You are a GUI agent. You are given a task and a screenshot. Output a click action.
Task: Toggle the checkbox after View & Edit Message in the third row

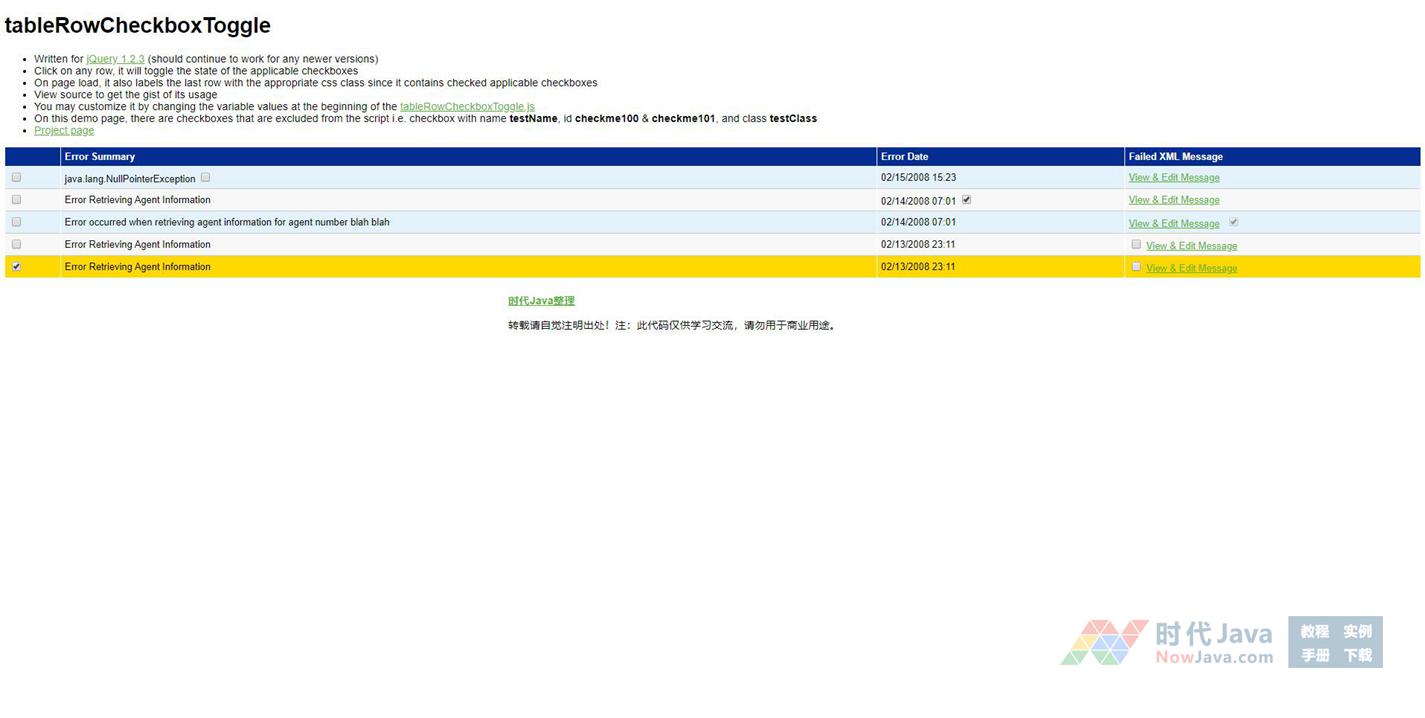click(x=1233, y=222)
